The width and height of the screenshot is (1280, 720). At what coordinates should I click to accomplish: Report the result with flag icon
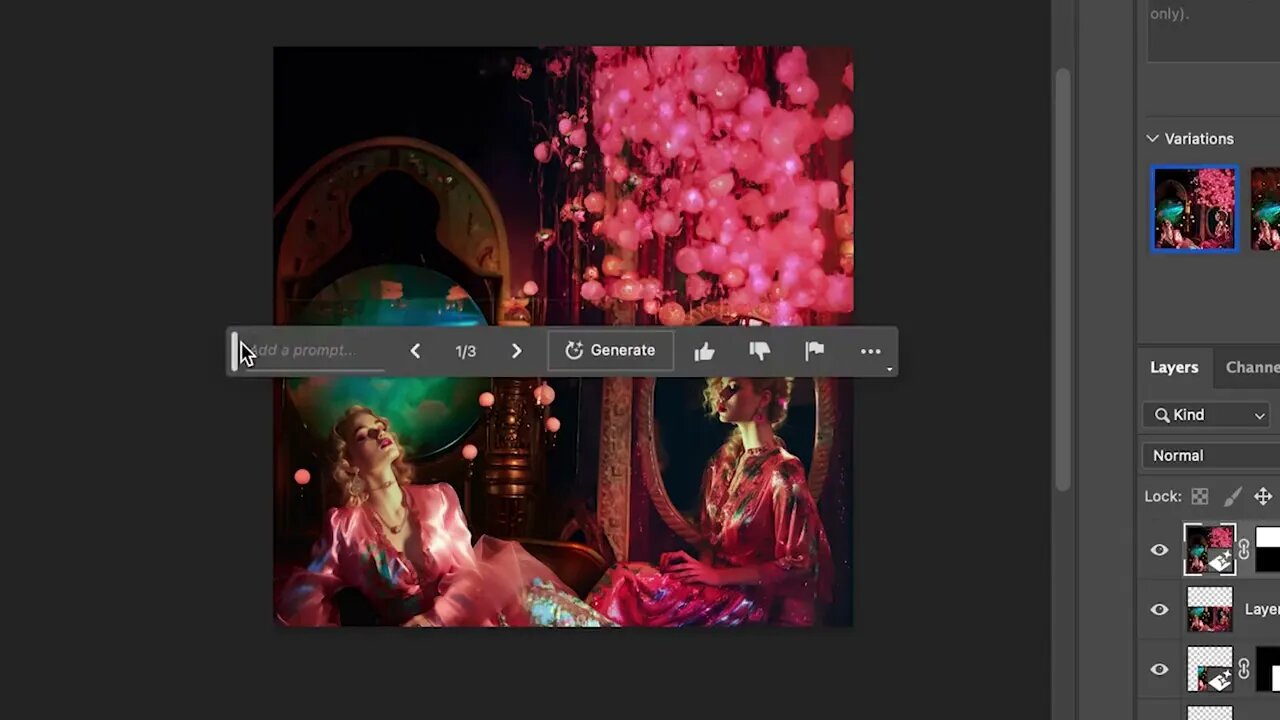(815, 351)
